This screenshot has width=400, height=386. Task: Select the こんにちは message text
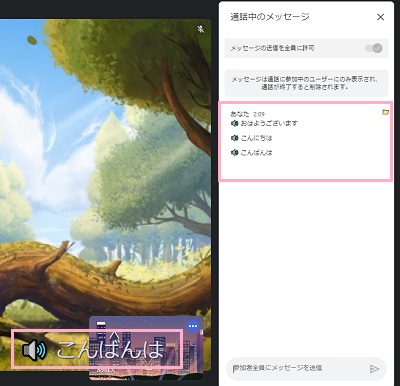tap(256, 138)
